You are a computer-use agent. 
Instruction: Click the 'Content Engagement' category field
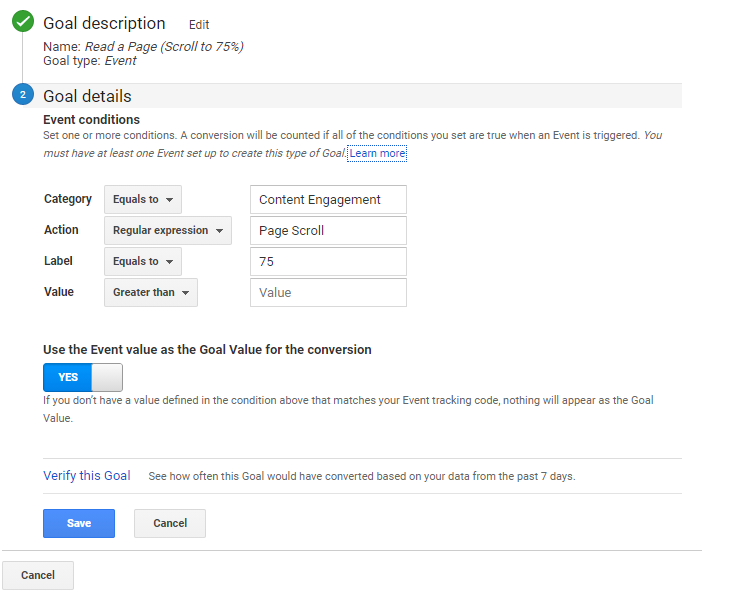(x=328, y=200)
